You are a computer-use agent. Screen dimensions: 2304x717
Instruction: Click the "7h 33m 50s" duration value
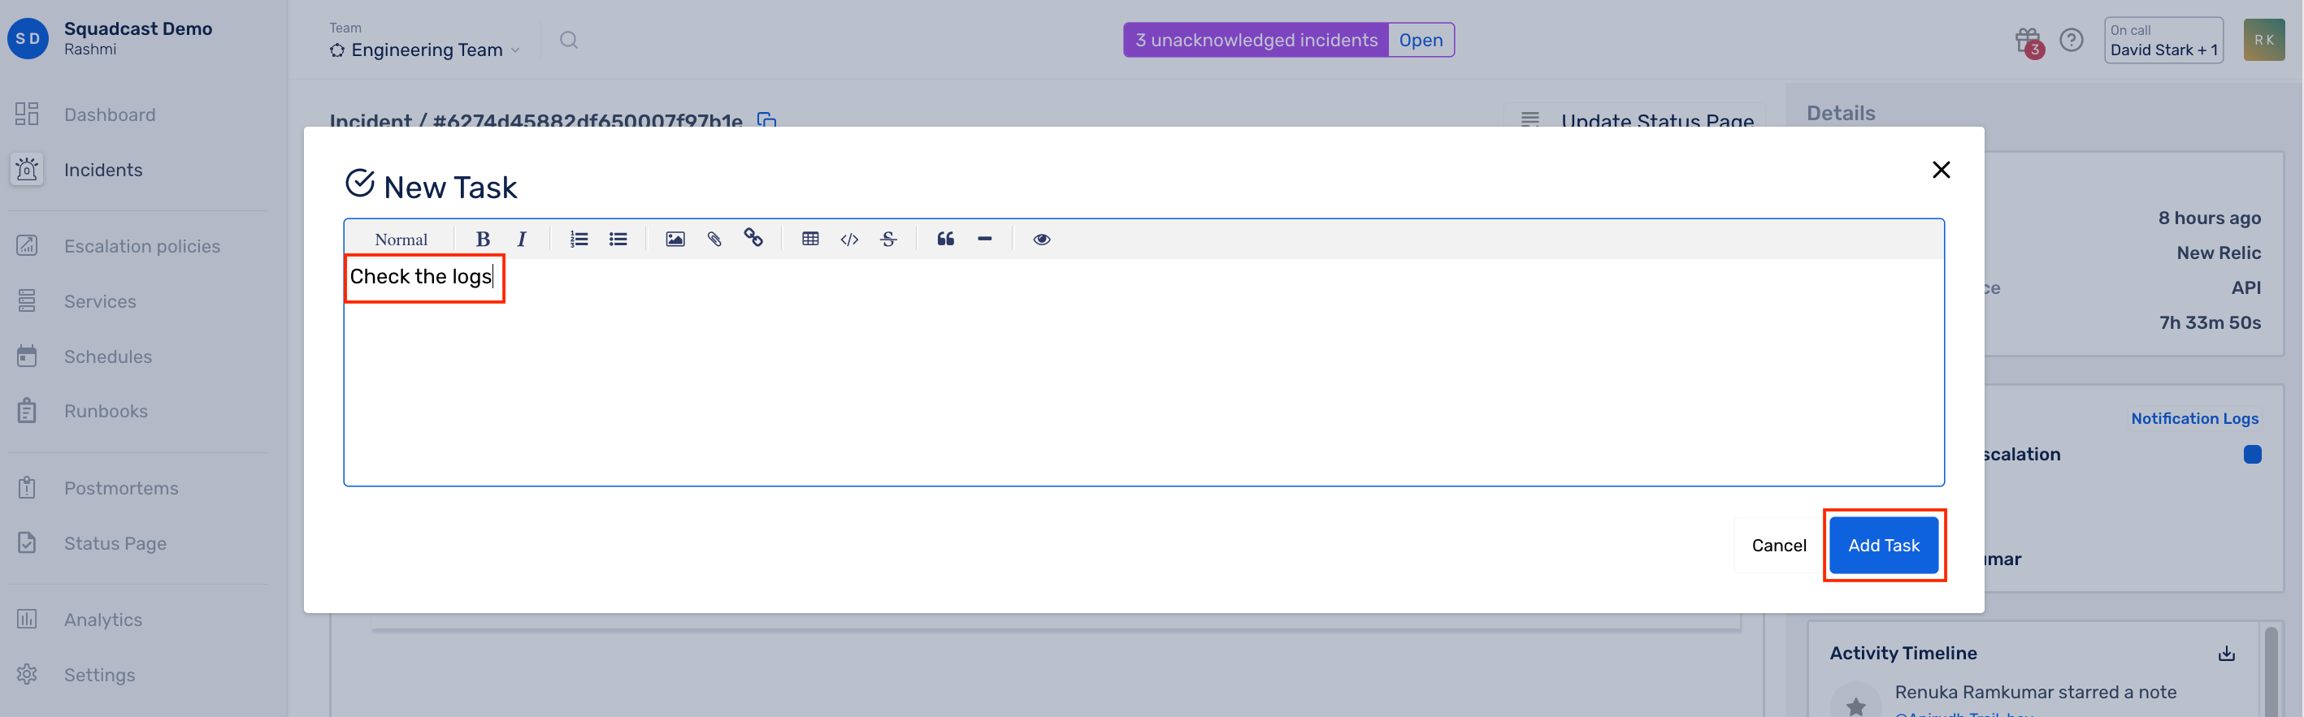click(x=2210, y=322)
